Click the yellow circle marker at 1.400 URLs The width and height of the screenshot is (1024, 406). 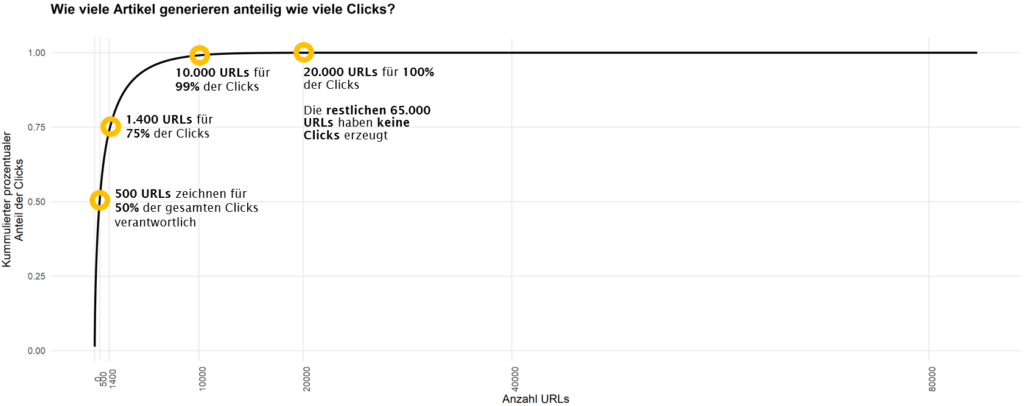110,127
